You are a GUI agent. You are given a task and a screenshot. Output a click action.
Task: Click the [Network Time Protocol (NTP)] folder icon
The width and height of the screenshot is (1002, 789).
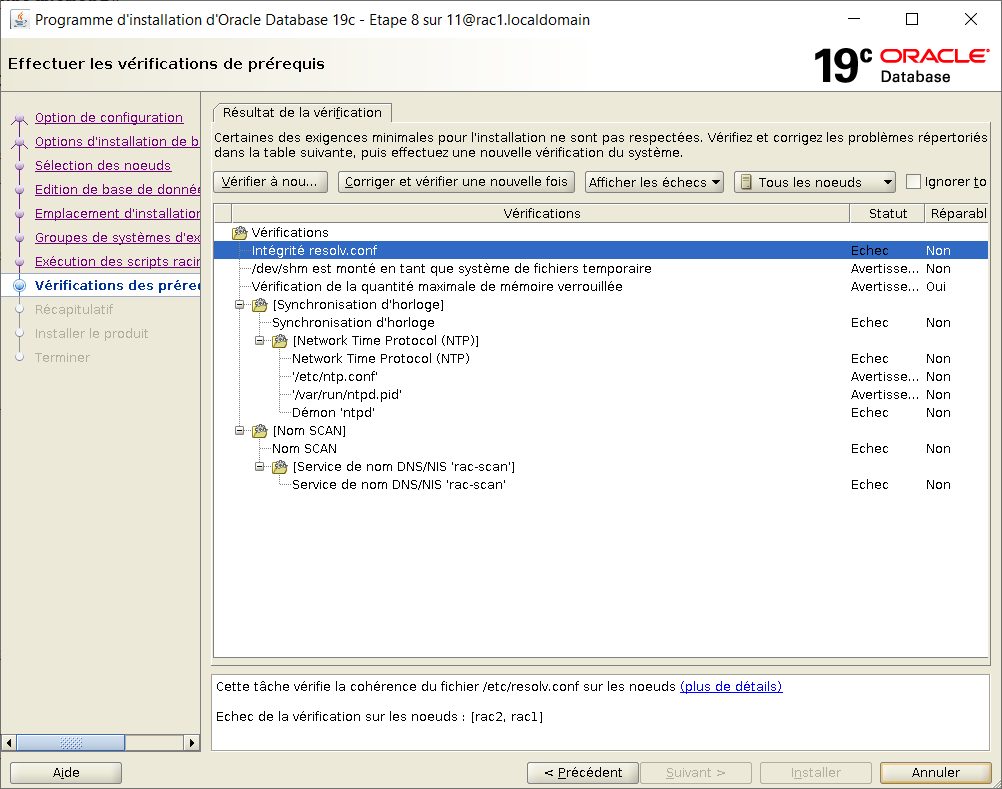click(x=280, y=341)
